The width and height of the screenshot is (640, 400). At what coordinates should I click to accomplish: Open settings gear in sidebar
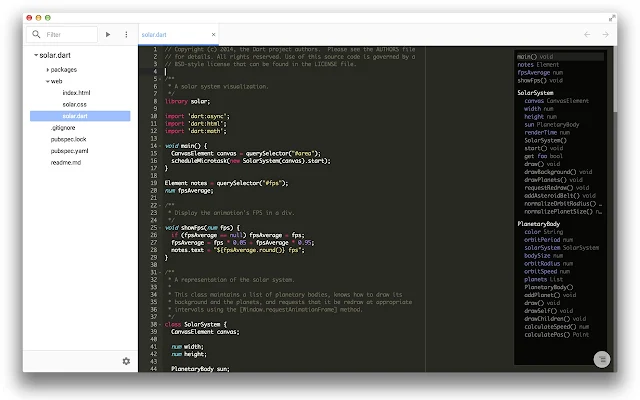pyautogui.click(x=126, y=361)
